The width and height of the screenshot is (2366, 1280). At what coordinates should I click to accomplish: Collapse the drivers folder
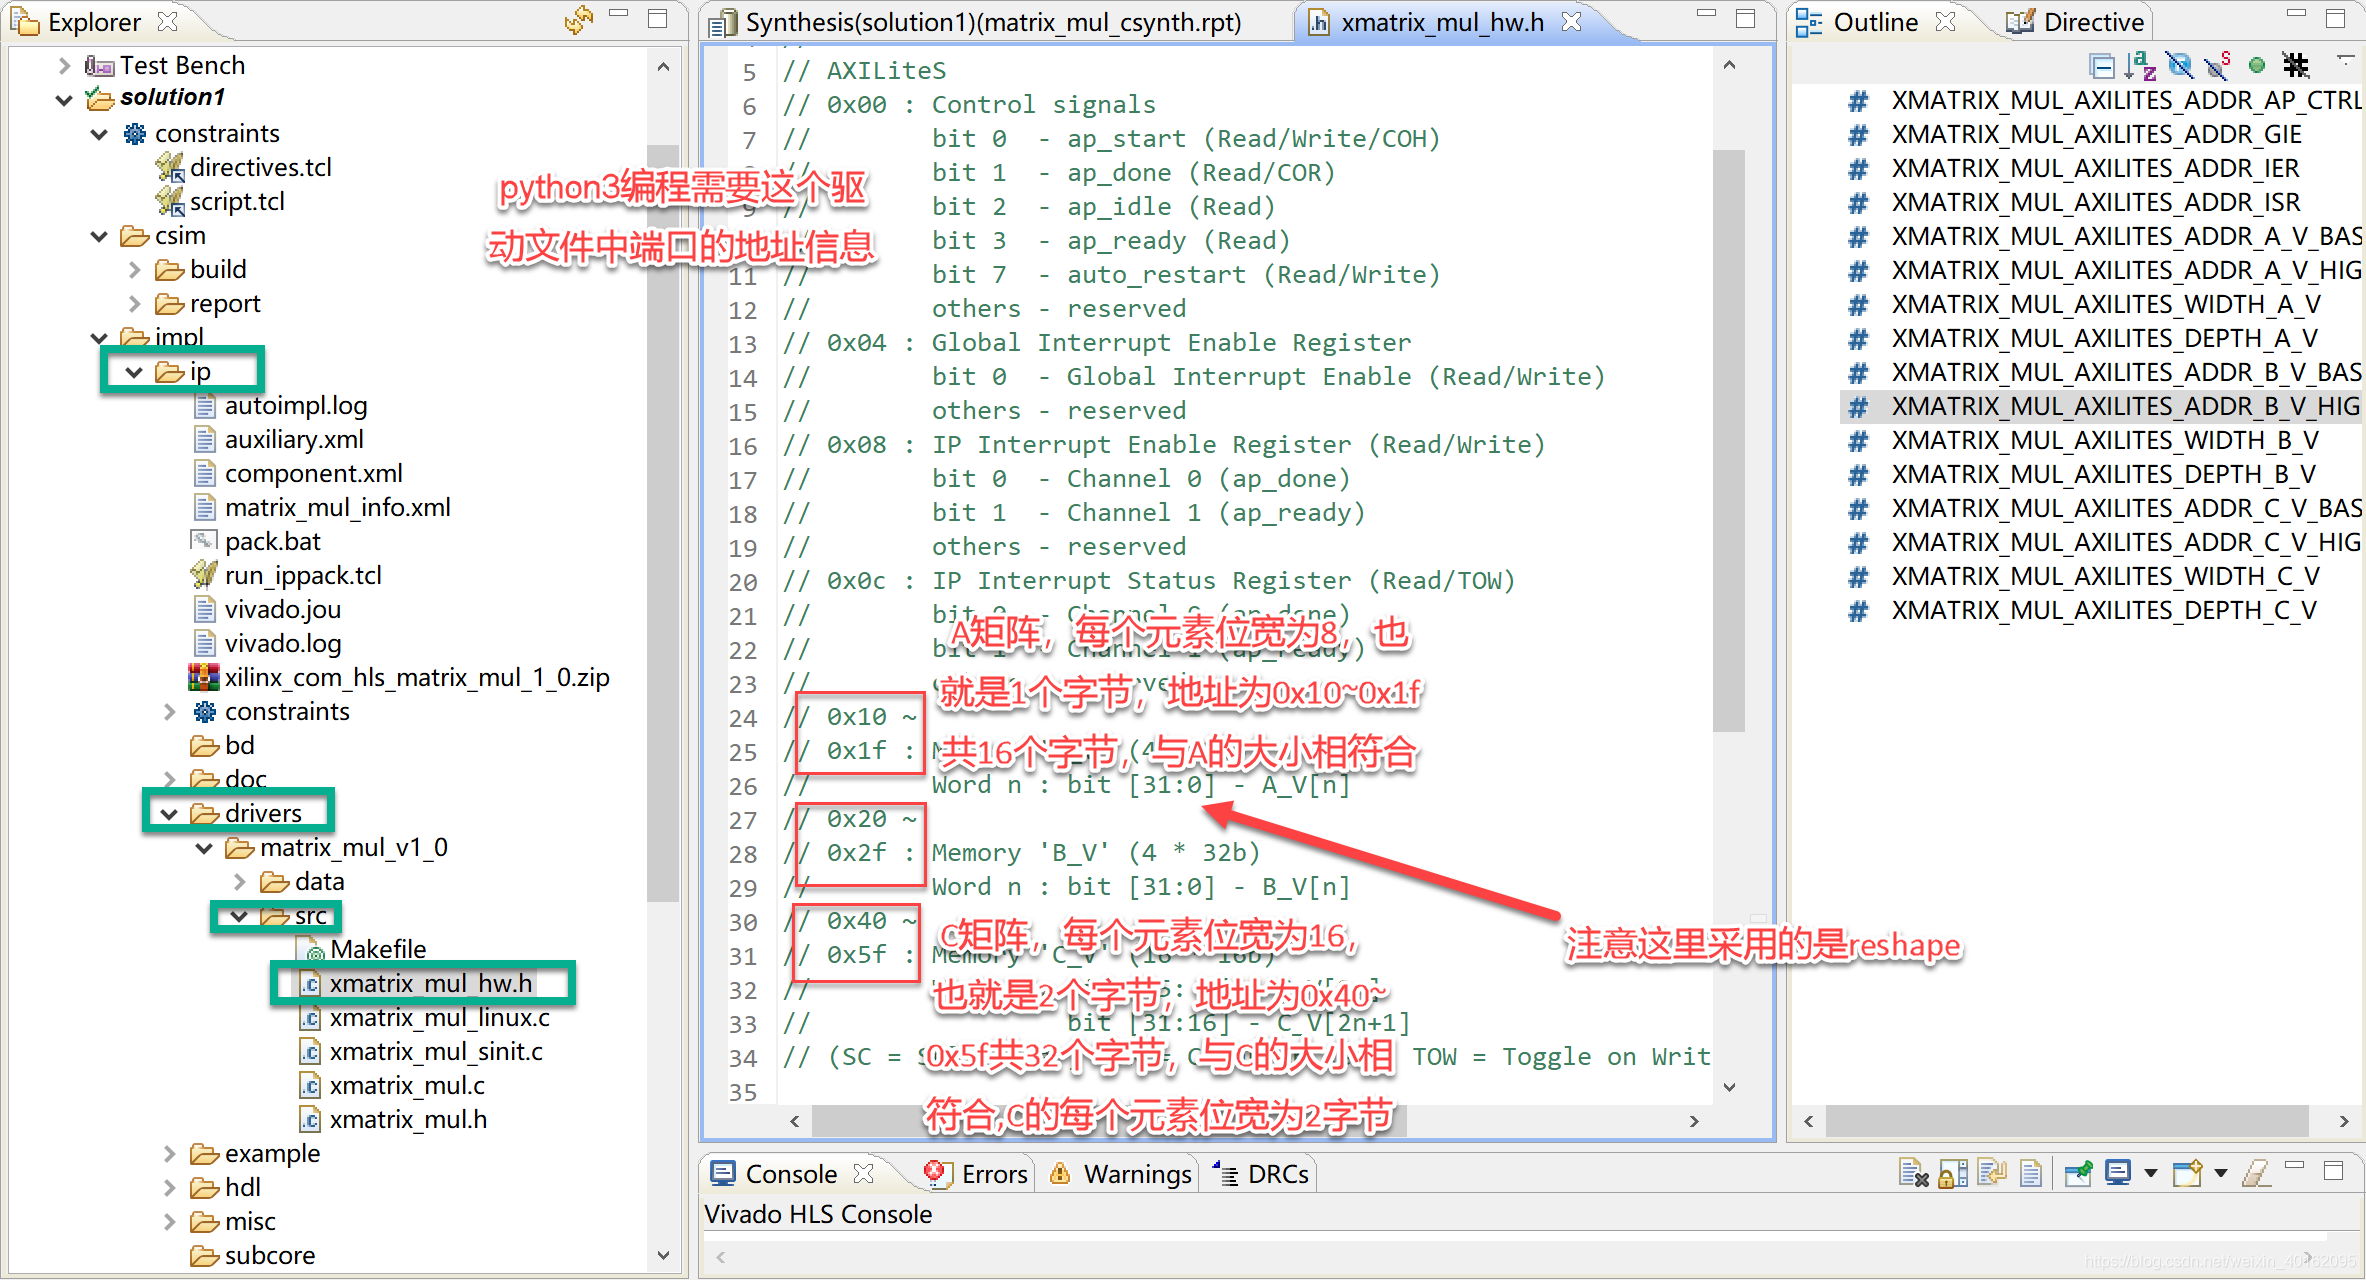coord(169,814)
